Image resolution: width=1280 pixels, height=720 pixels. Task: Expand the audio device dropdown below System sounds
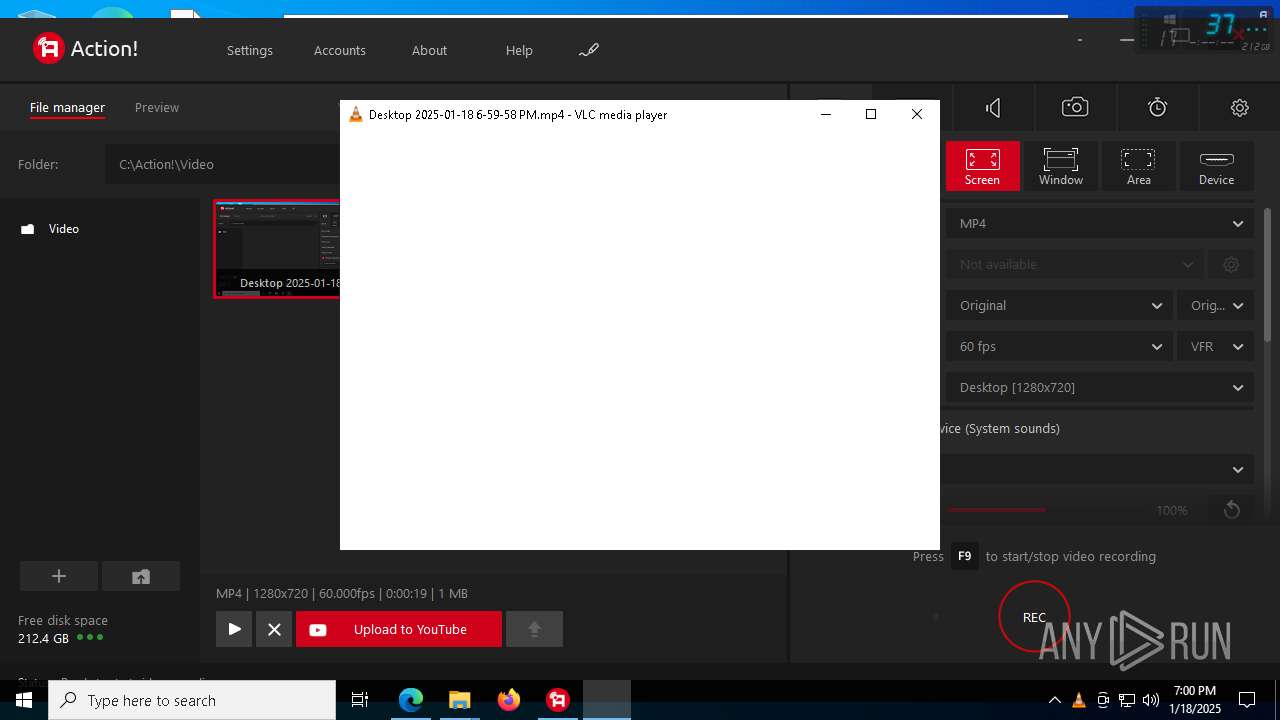(1099, 469)
